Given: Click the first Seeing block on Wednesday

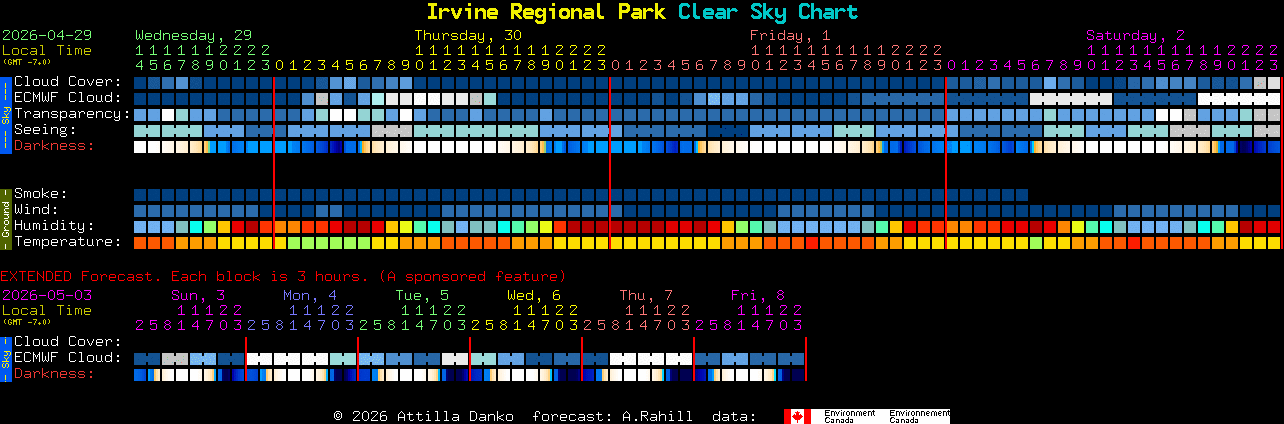Looking at the screenshot, I should tap(141, 130).
